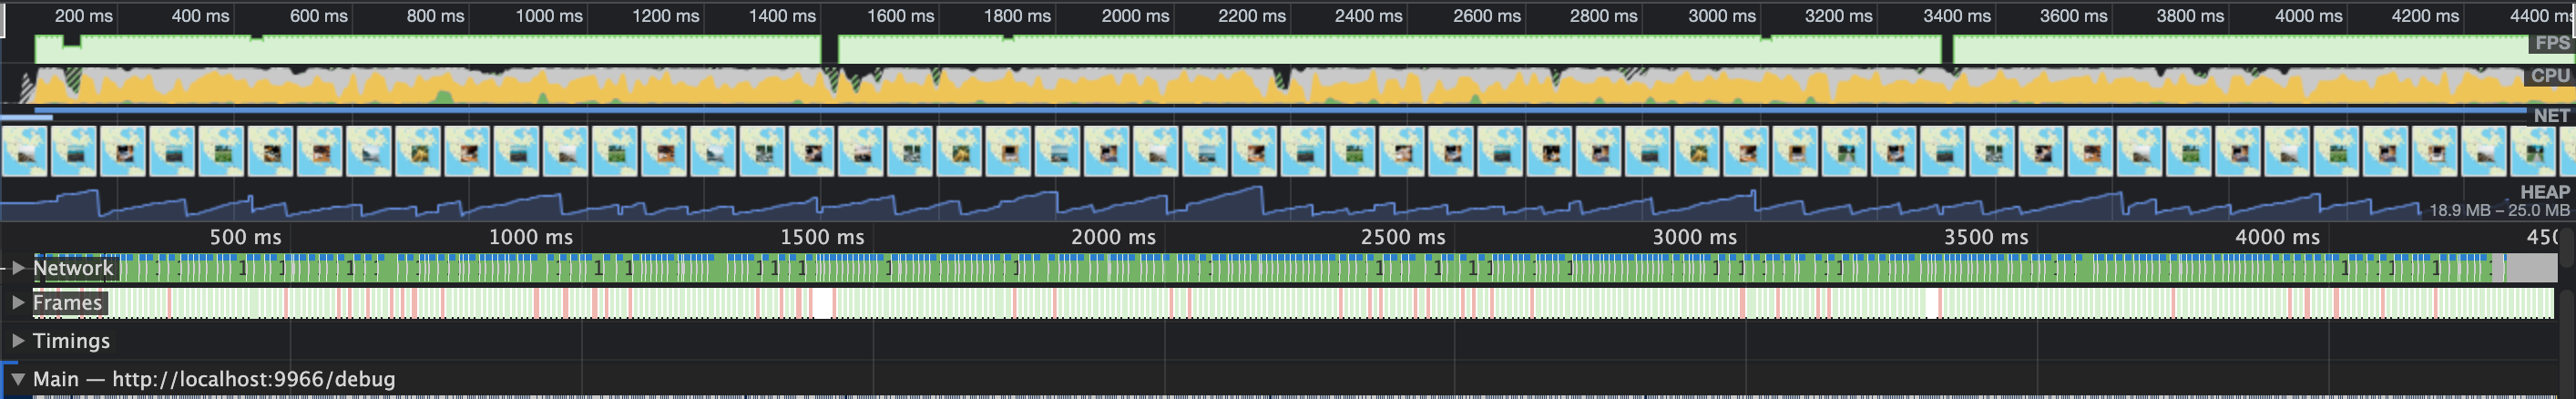2576x399 pixels.
Task: Go to the 3600 ms overview marker
Action: click(x=2073, y=16)
